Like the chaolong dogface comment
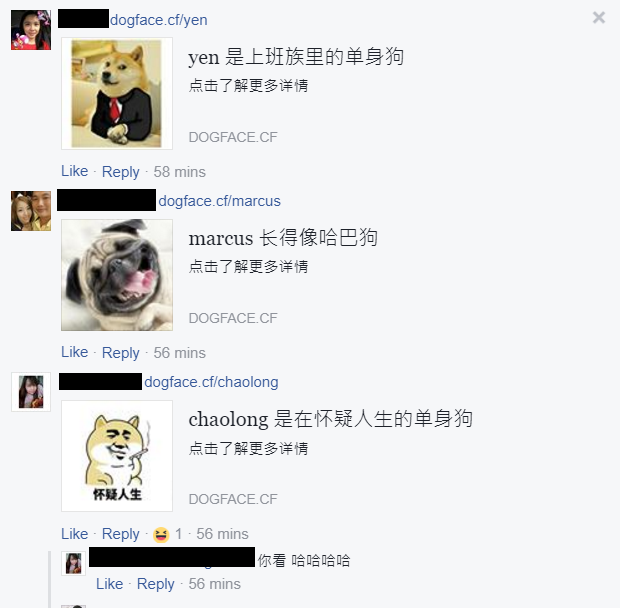The width and height of the screenshot is (620, 608). click(x=74, y=534)
